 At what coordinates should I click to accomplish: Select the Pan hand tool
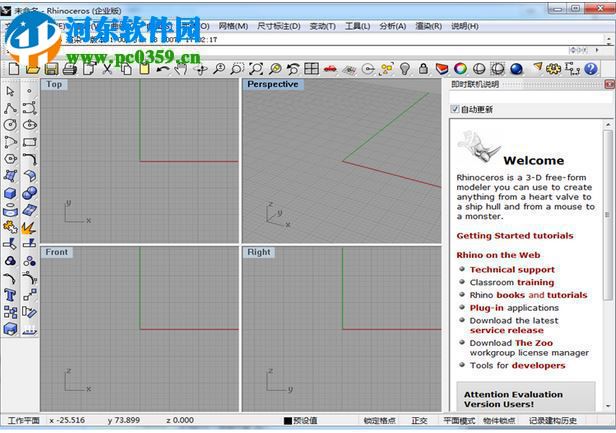click(181, 70)
